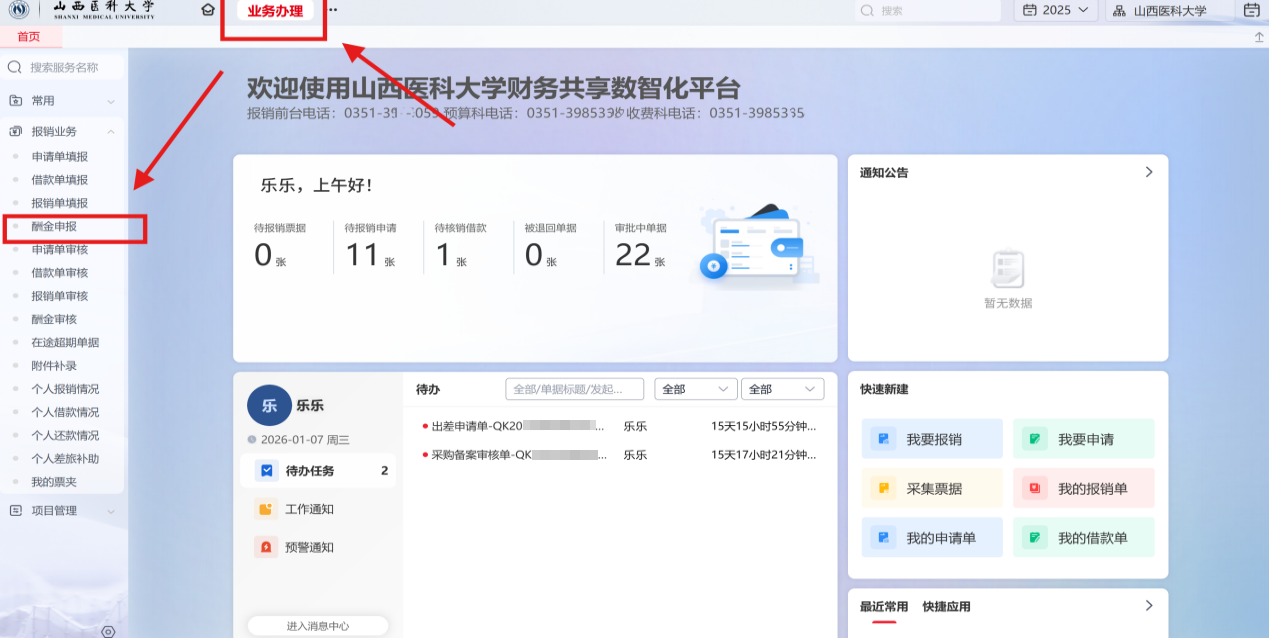Select 工作通知 in message panel
This screenshot has height=638, width=1269.
tap(309, 509)
